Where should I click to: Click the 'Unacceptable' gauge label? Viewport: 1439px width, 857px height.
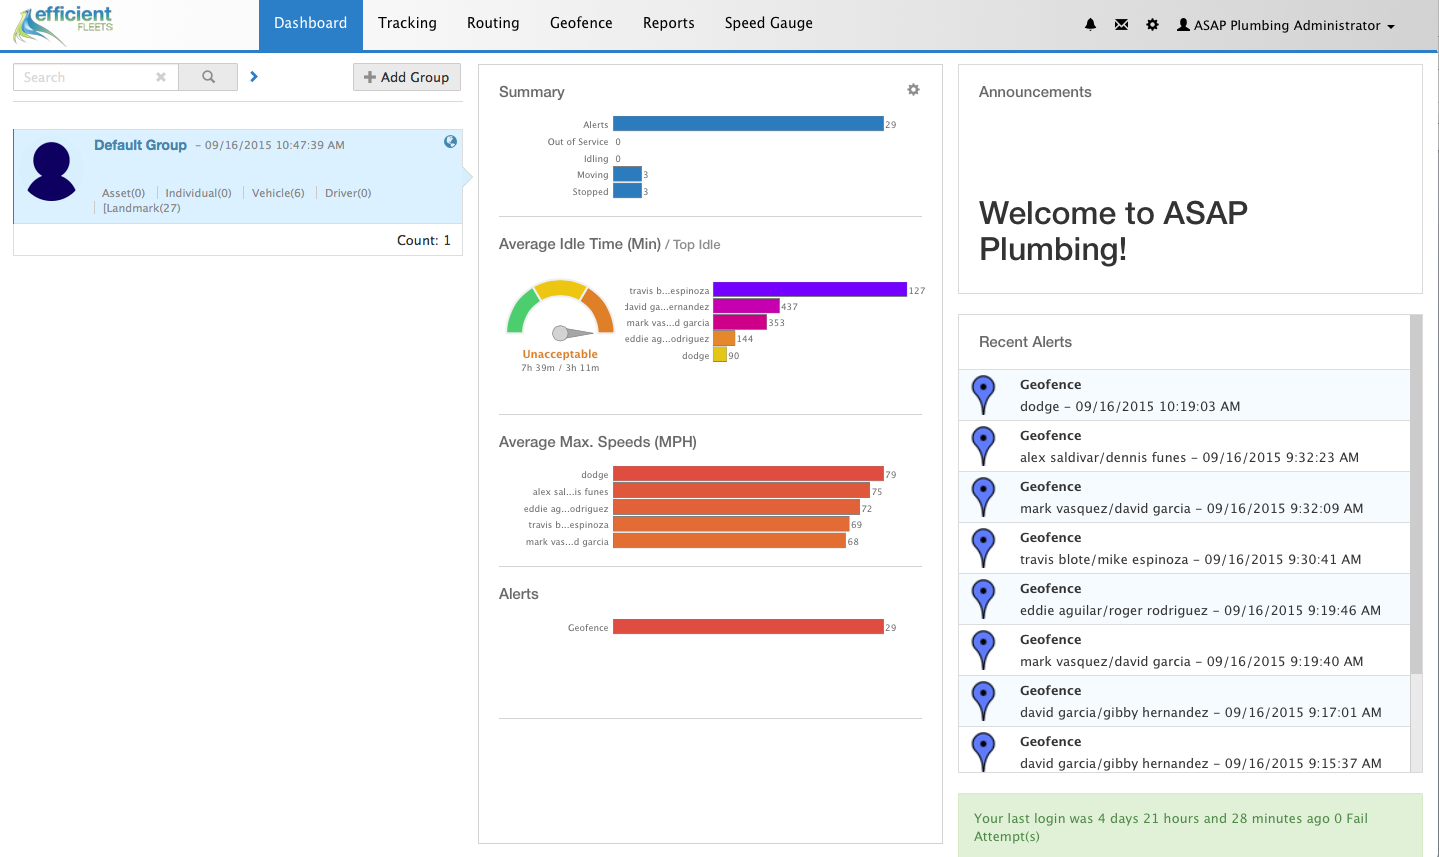click(x=560, y=354)
